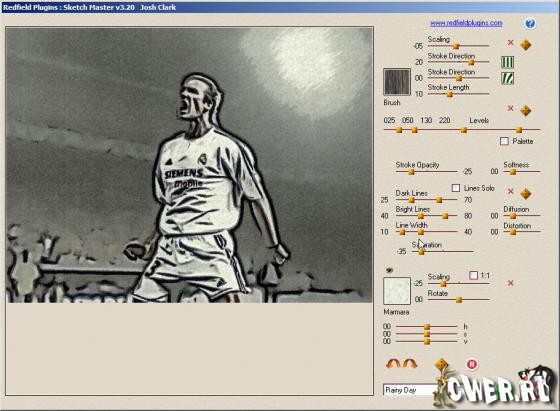Click the Dark Lines left slider handle
Image resolution: width=560 pixels, height=411 pixels.
pos(411,200)
